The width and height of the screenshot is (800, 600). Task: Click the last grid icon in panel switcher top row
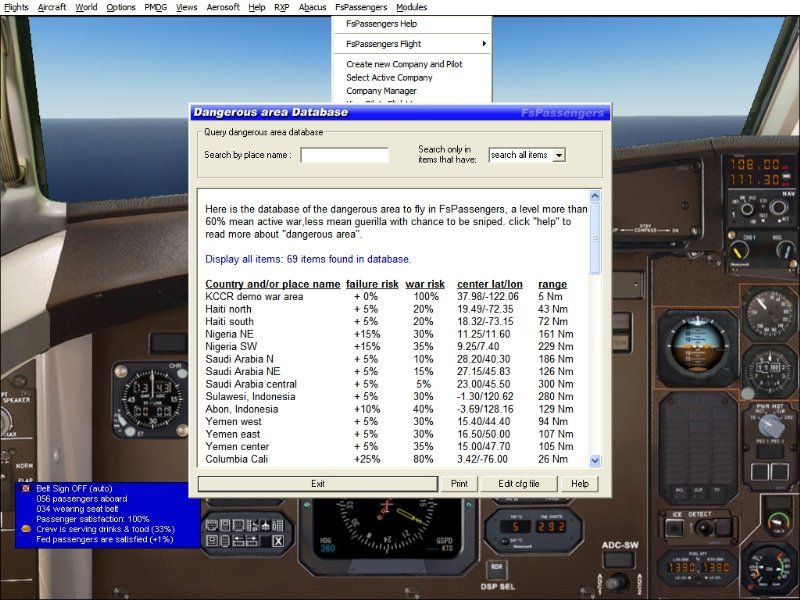[x=278, y=525]
